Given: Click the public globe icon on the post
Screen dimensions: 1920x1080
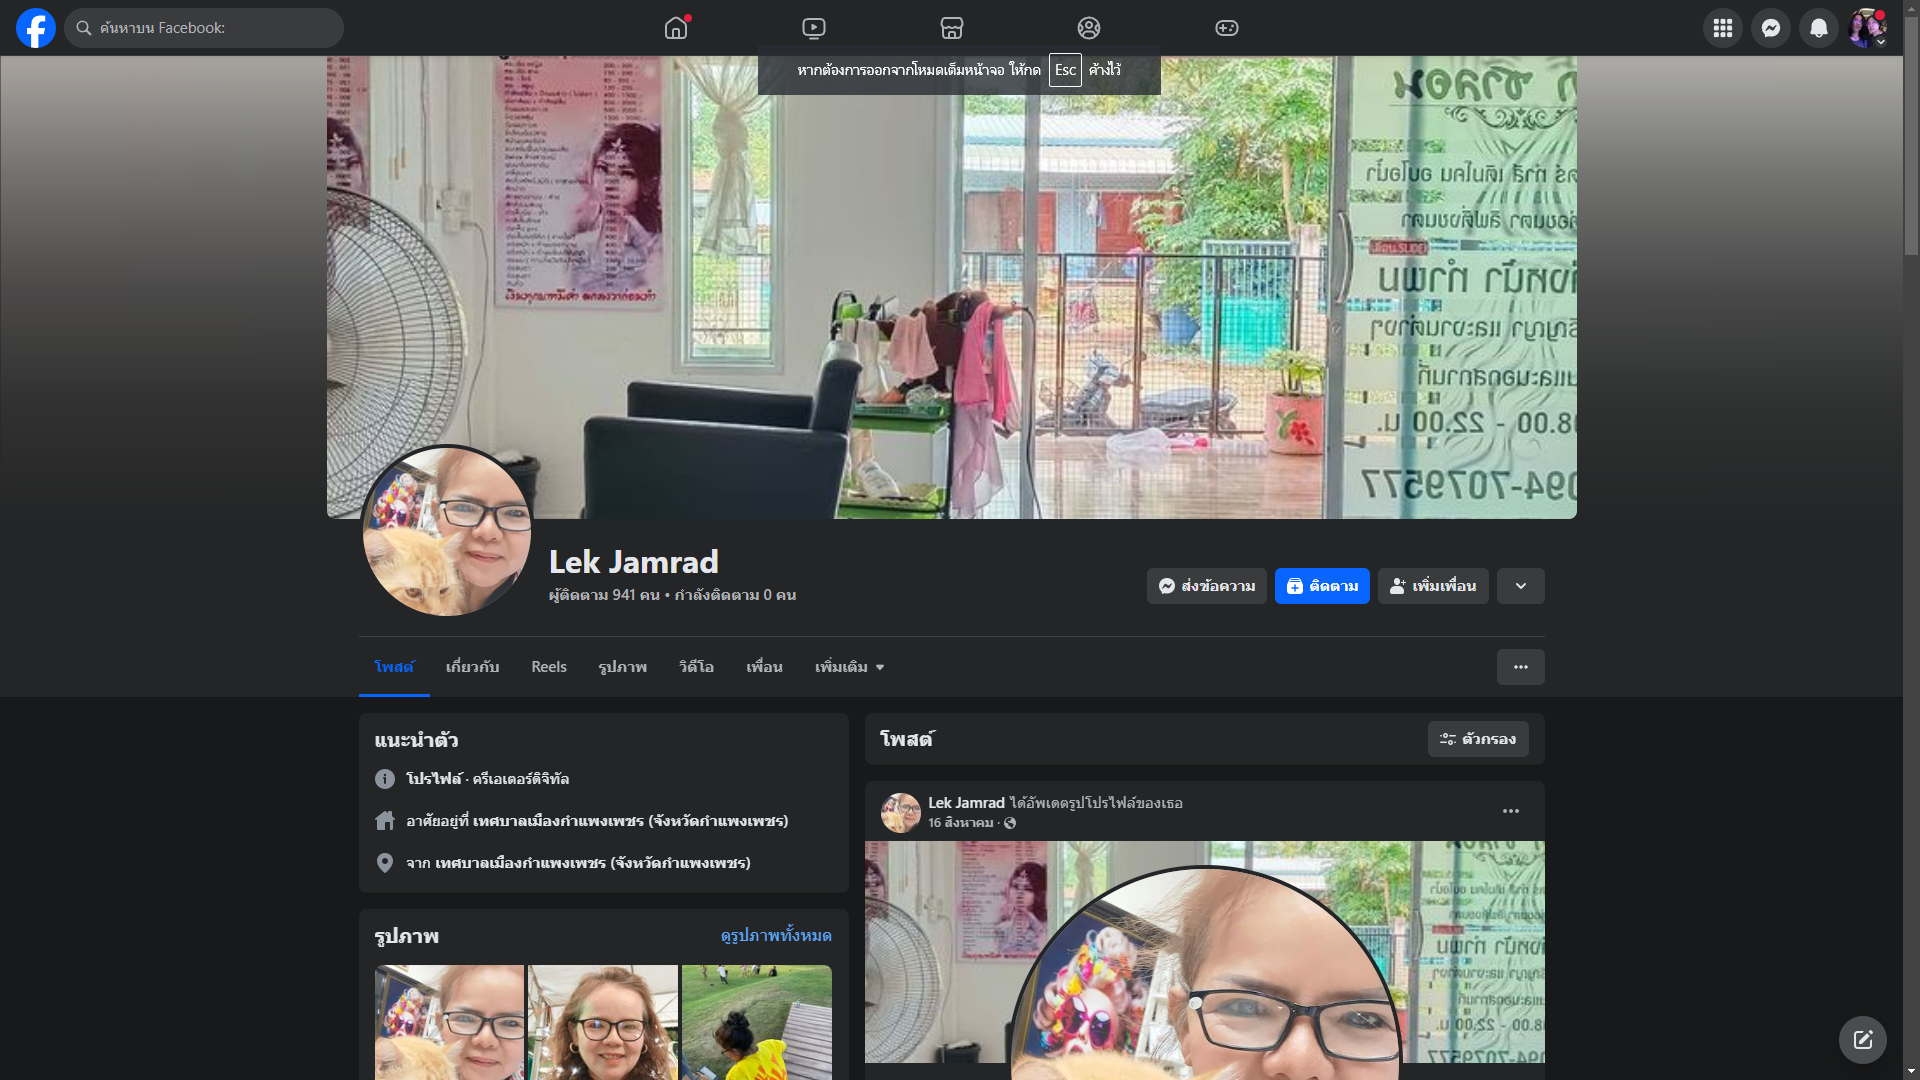Looking at the screenshot, I should click(x=1010, y=823).
